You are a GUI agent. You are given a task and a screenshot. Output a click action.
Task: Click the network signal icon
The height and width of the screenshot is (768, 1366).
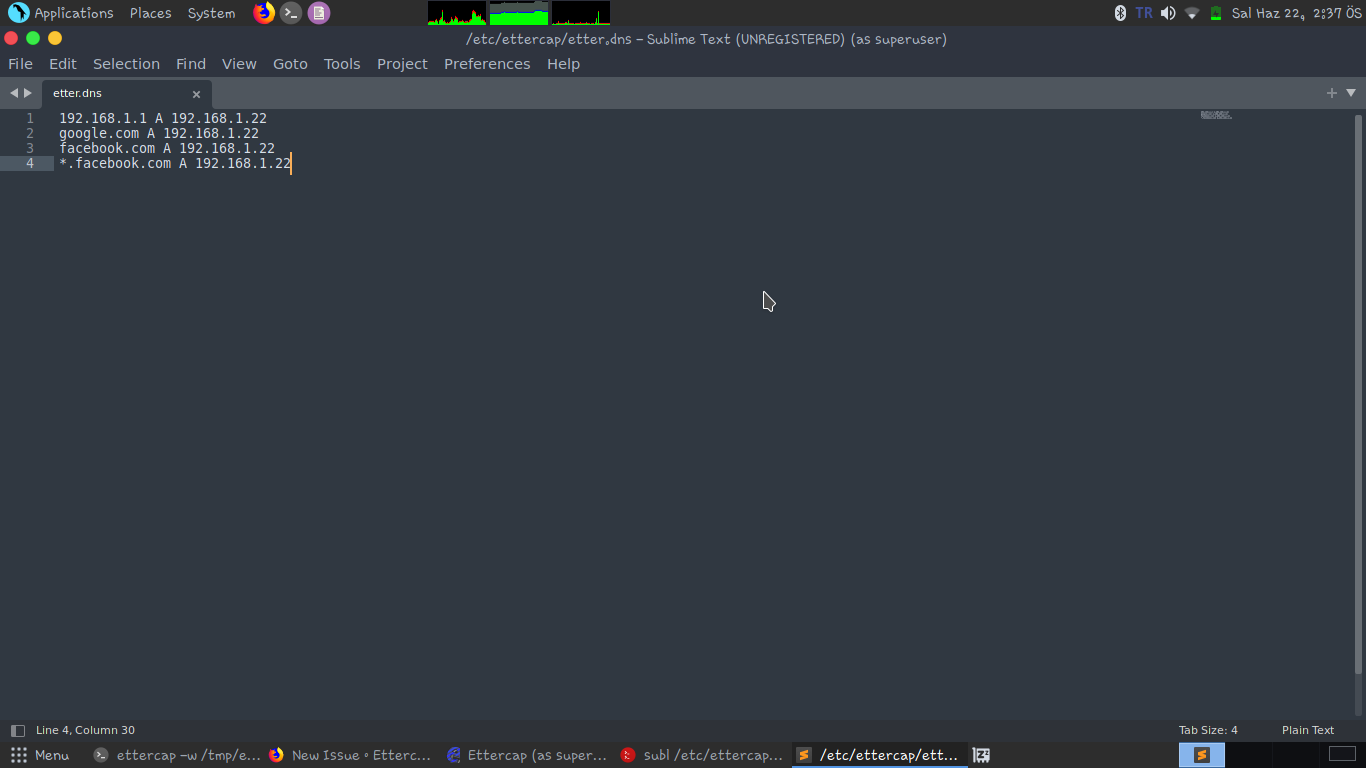[1191, 13]
